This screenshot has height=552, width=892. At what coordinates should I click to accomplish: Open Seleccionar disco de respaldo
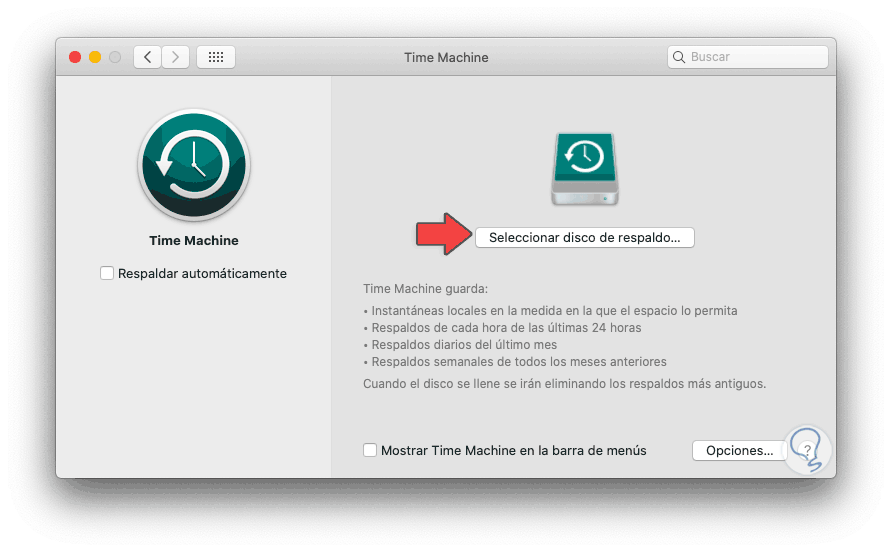click(585, 237)
